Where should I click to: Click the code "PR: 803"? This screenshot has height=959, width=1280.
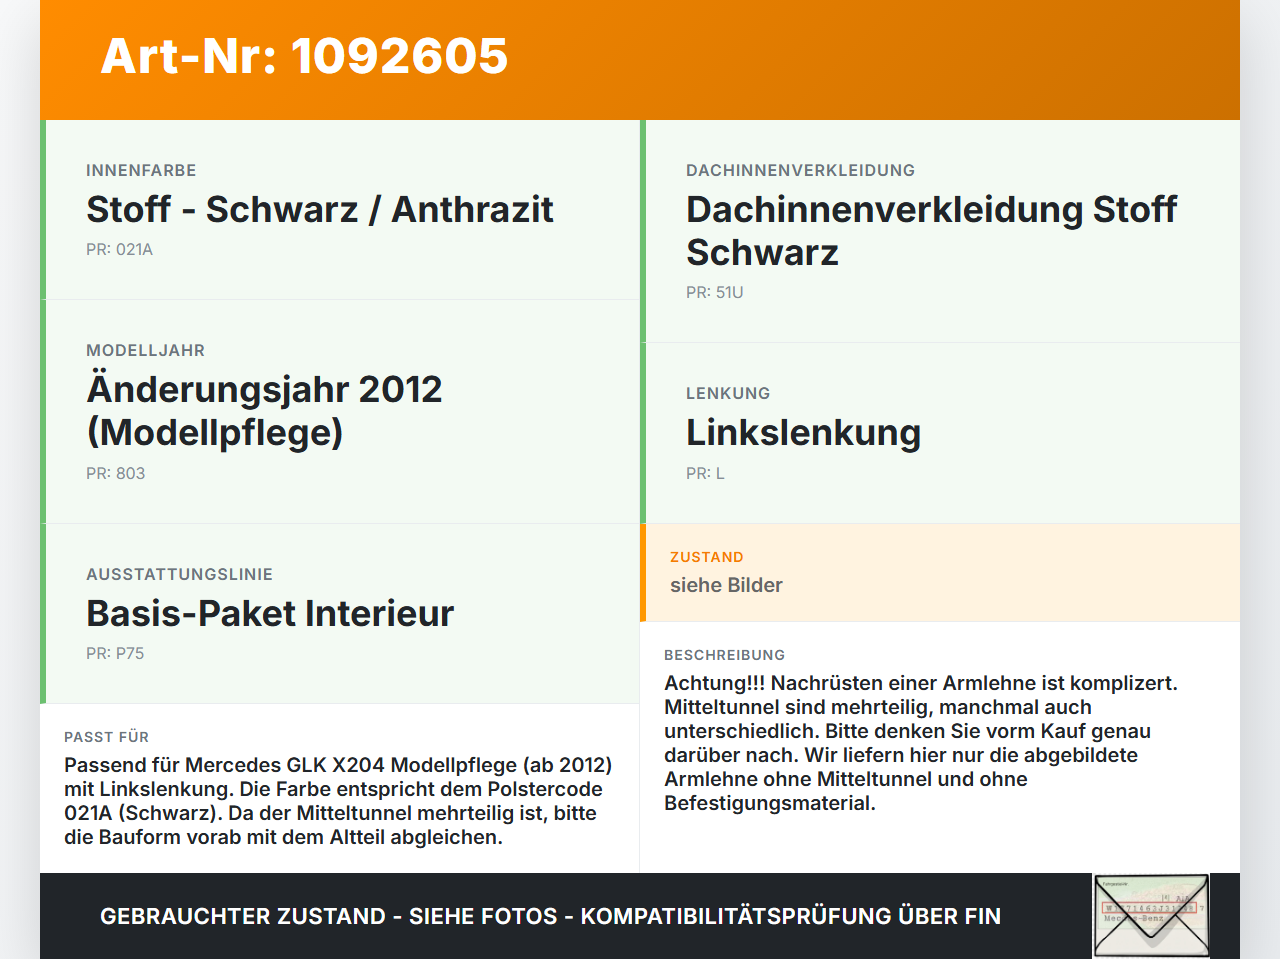click(115, 473)
